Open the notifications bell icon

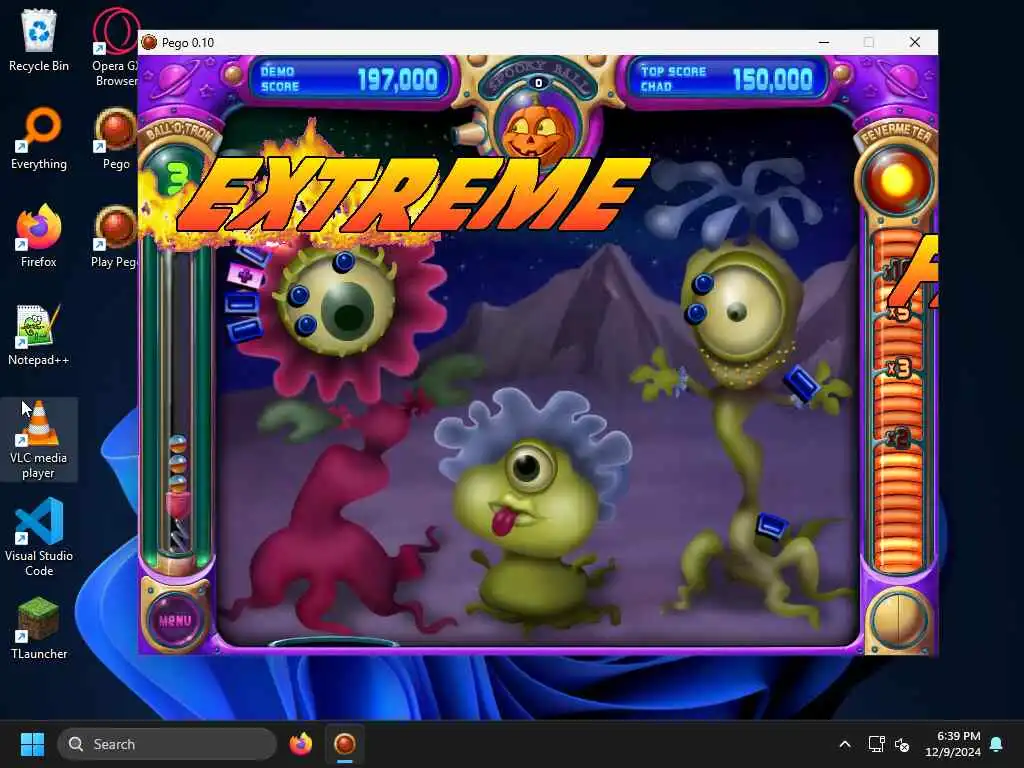(x=996, y=744)
